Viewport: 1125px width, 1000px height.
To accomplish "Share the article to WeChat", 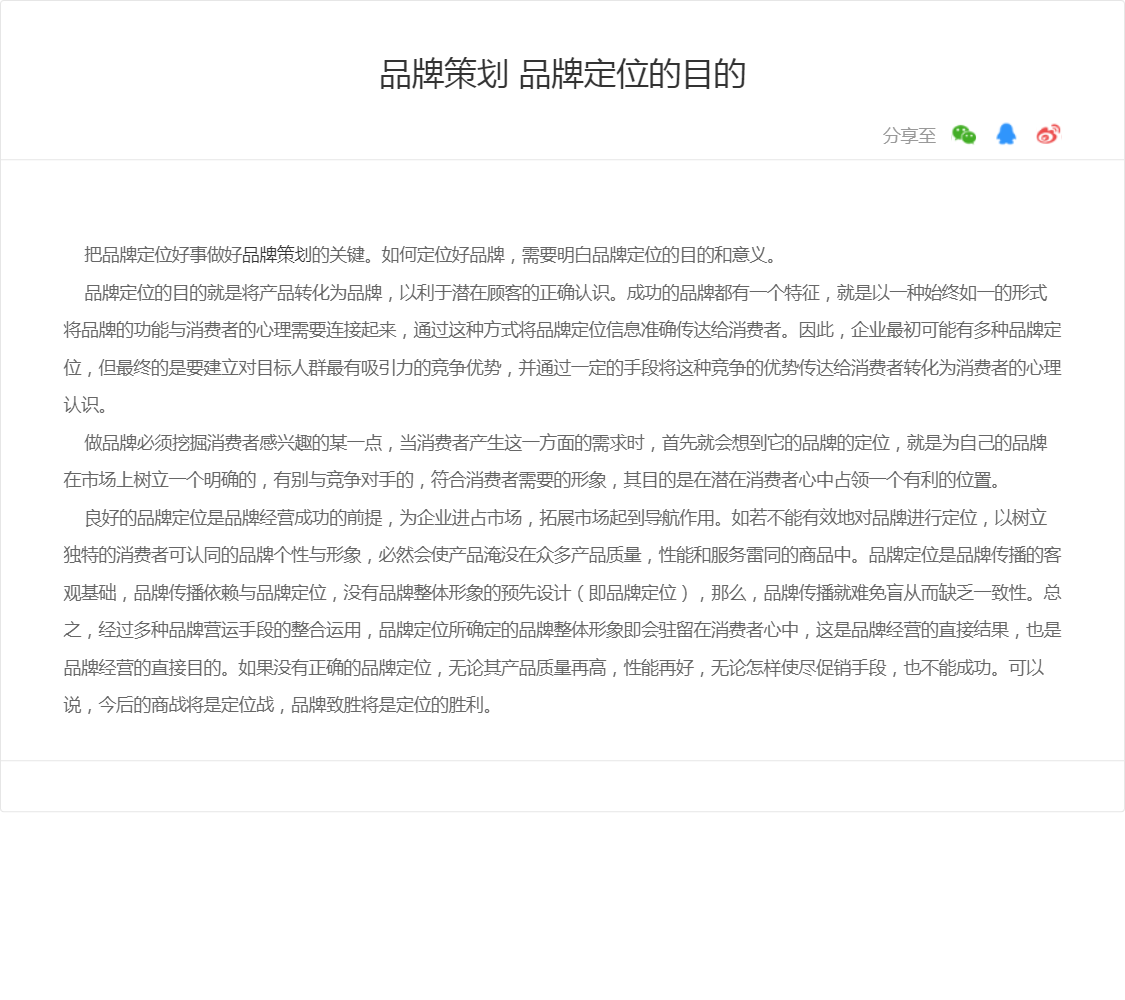I will [x=964, y=135].
